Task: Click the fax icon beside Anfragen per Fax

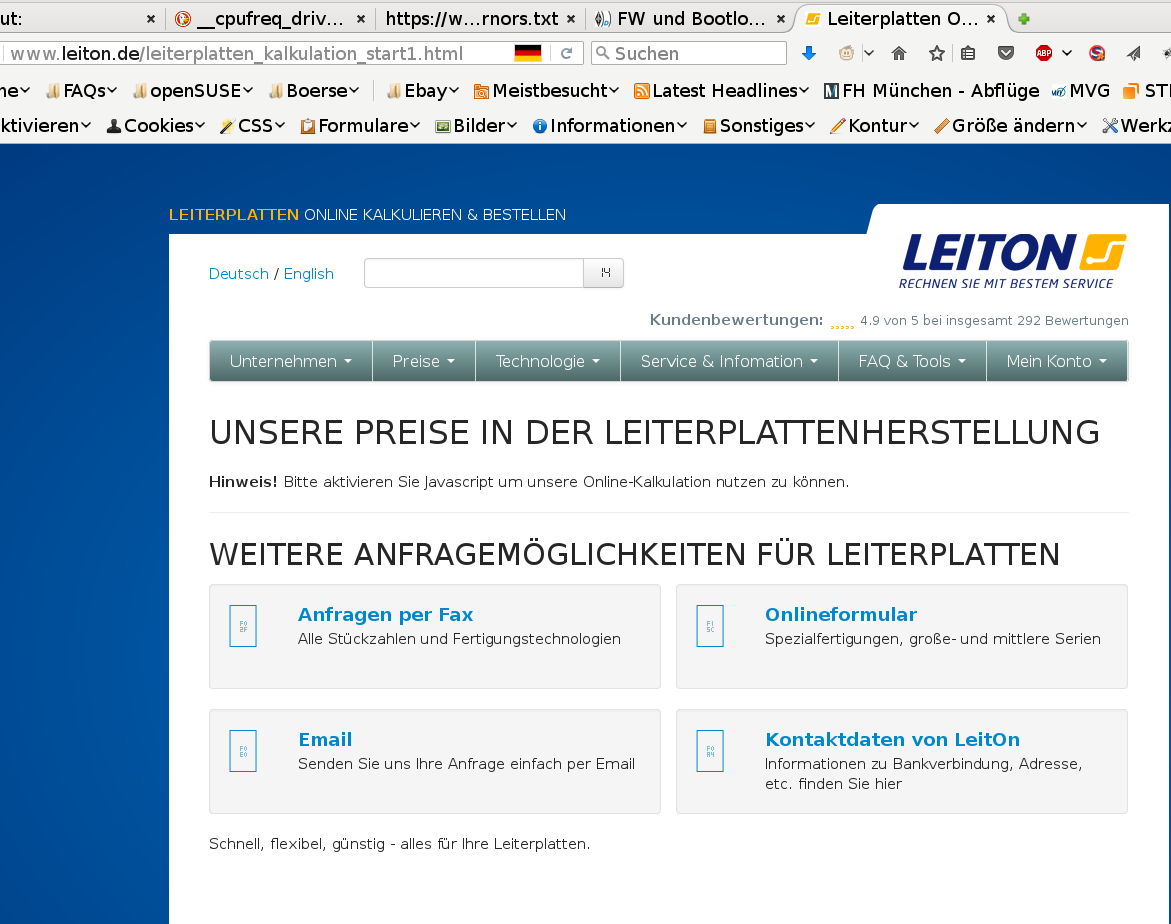Action: click(x=243, y=626)
